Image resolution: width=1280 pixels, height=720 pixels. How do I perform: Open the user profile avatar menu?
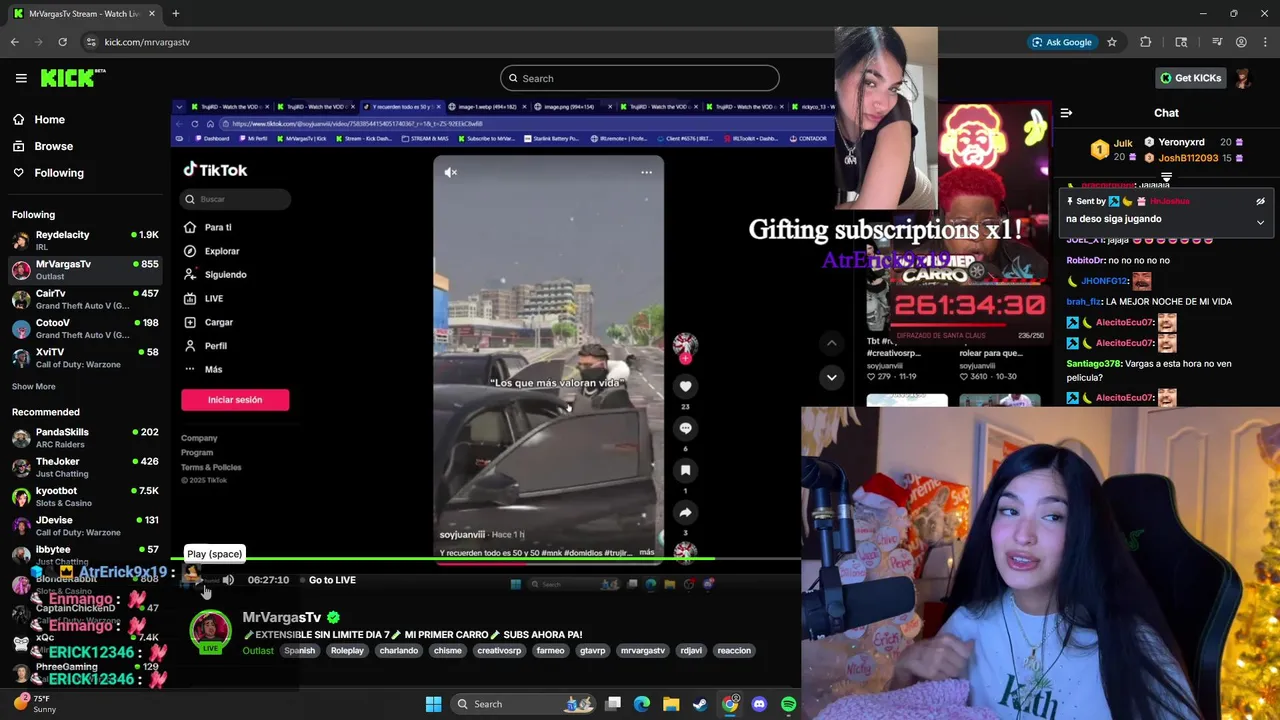tap(1243, 78)
